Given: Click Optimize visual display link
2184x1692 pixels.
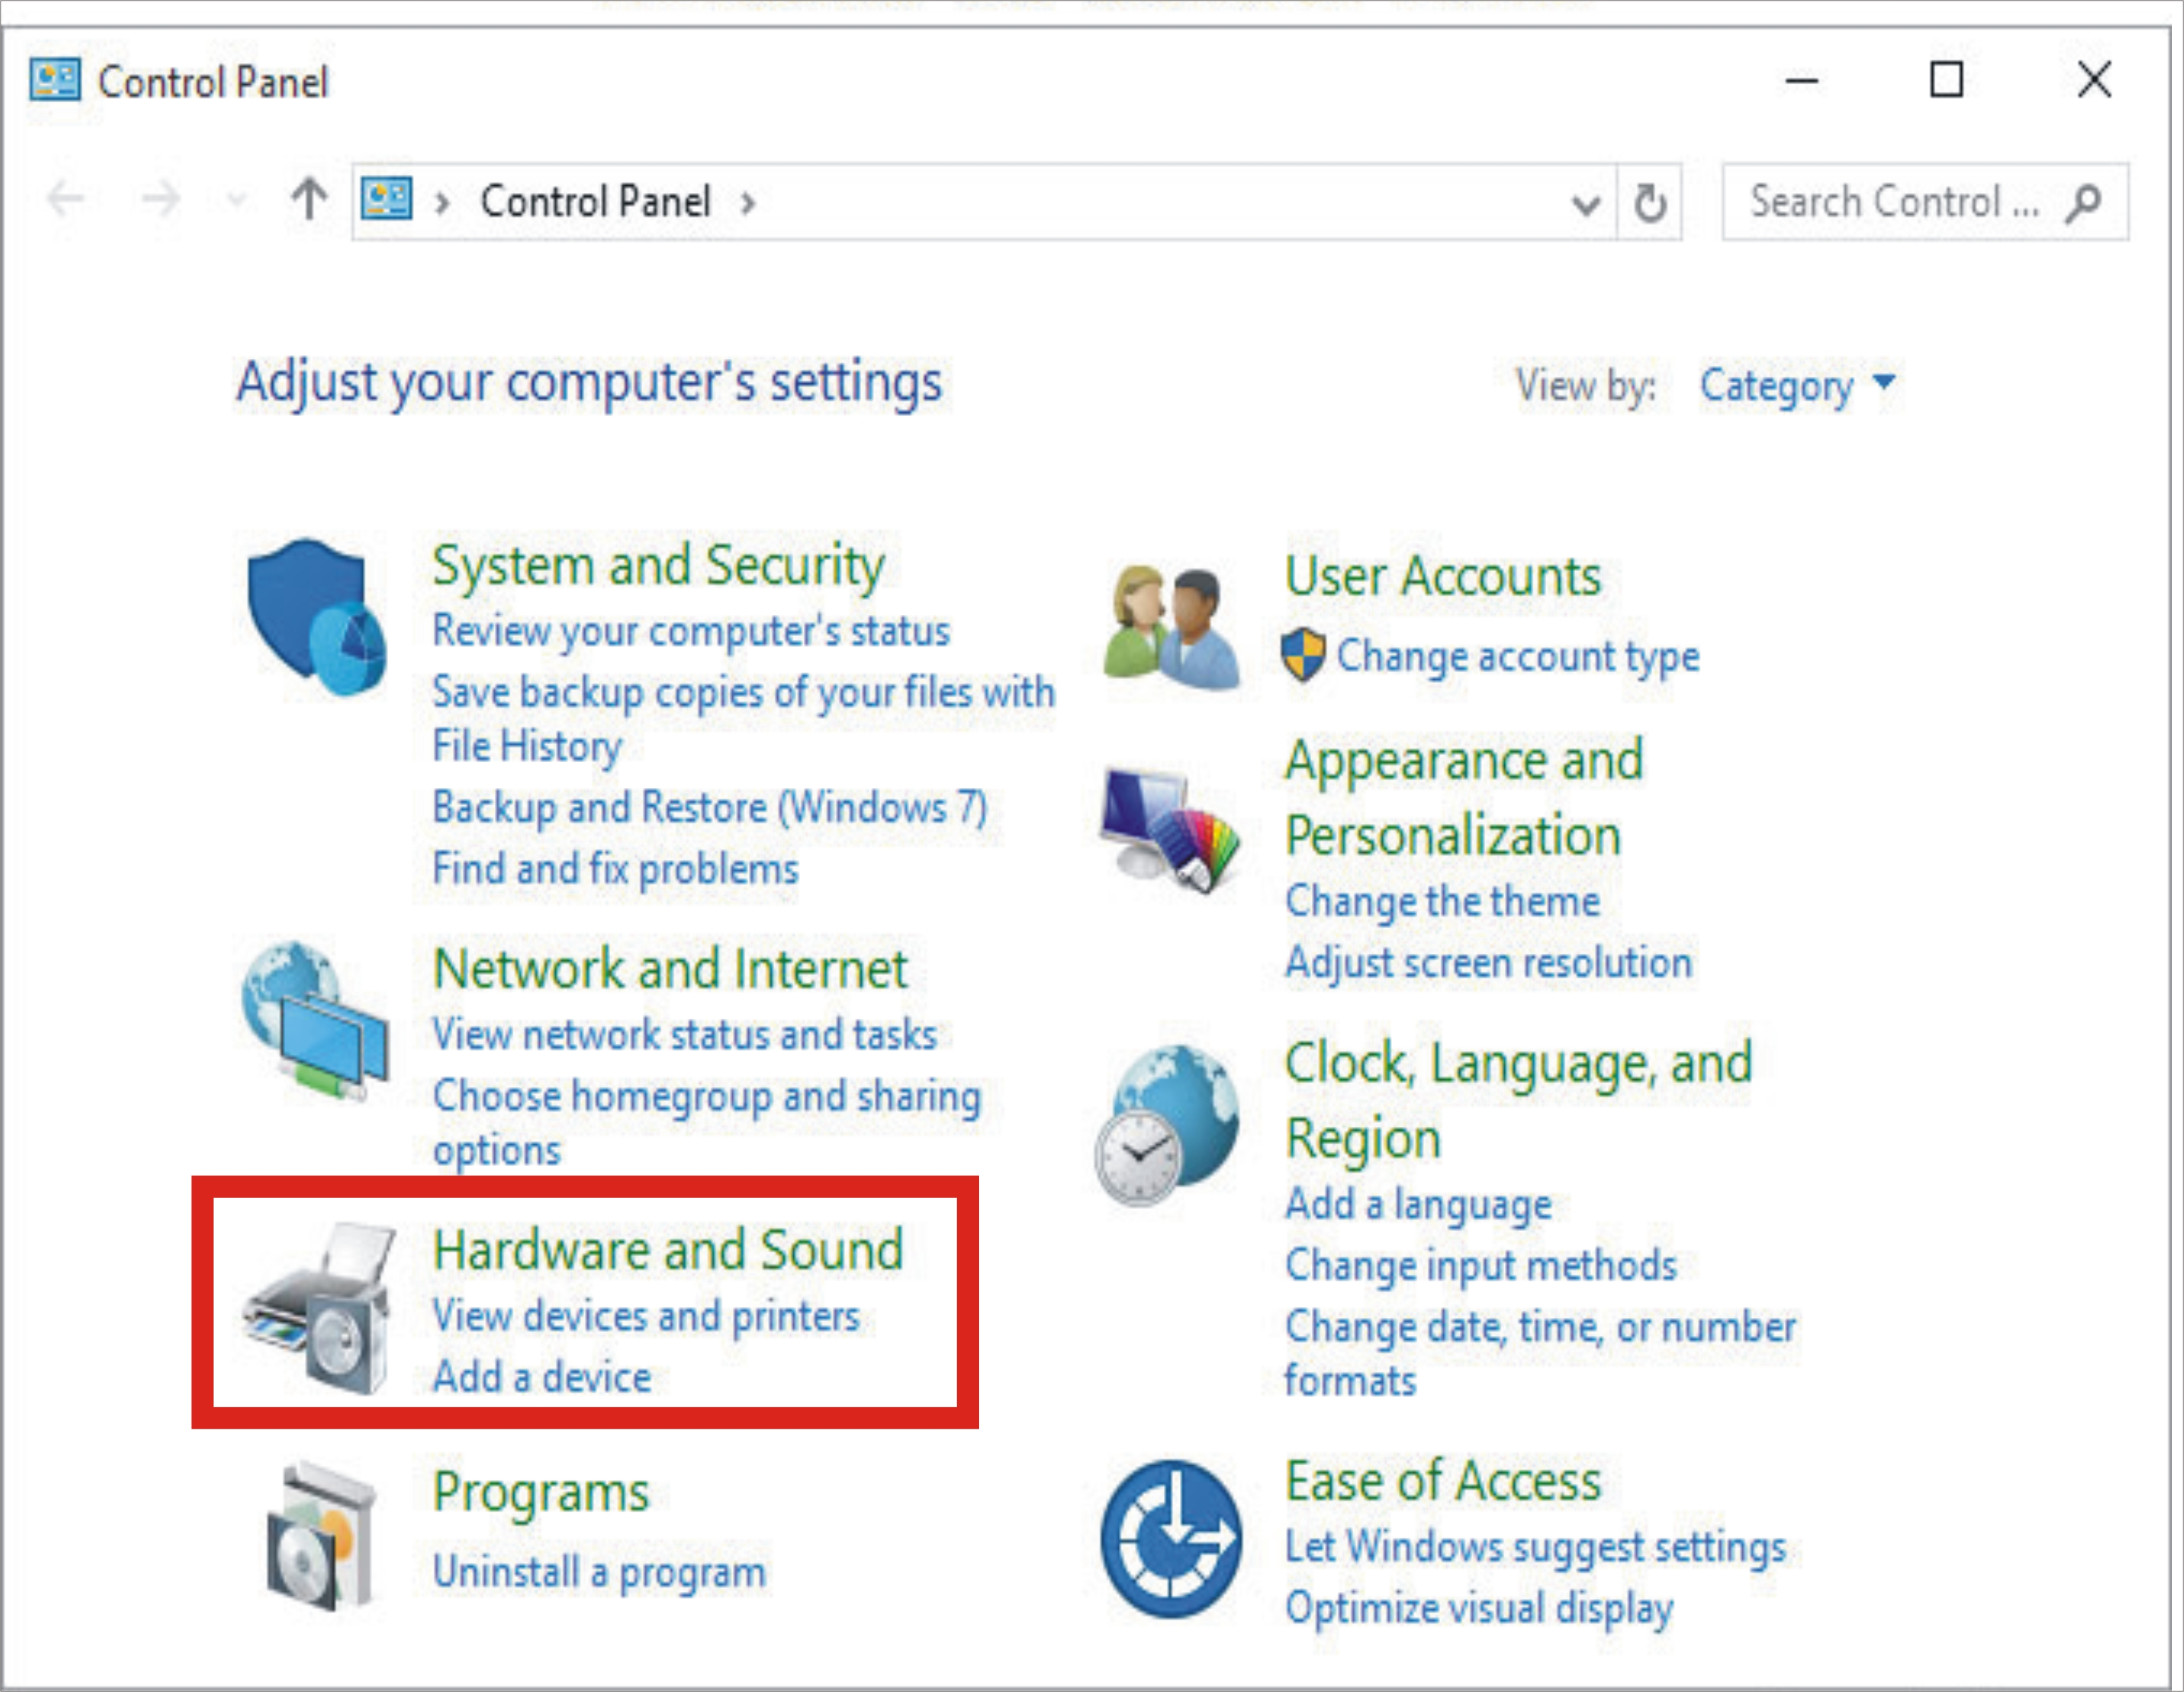Looking at the screenshot, I should point(1478,1609).
